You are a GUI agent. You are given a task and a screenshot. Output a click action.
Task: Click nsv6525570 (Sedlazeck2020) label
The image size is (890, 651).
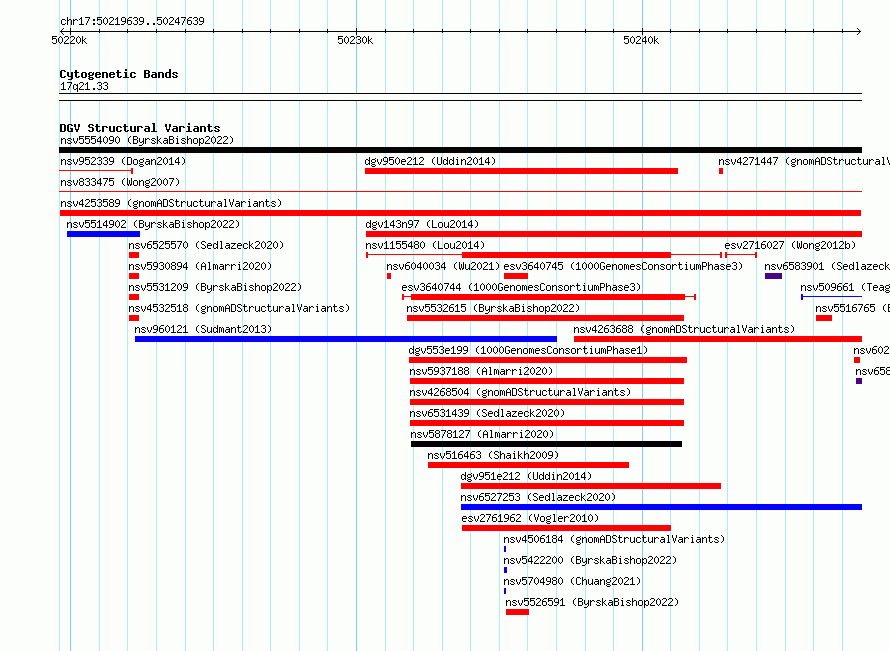206,245
